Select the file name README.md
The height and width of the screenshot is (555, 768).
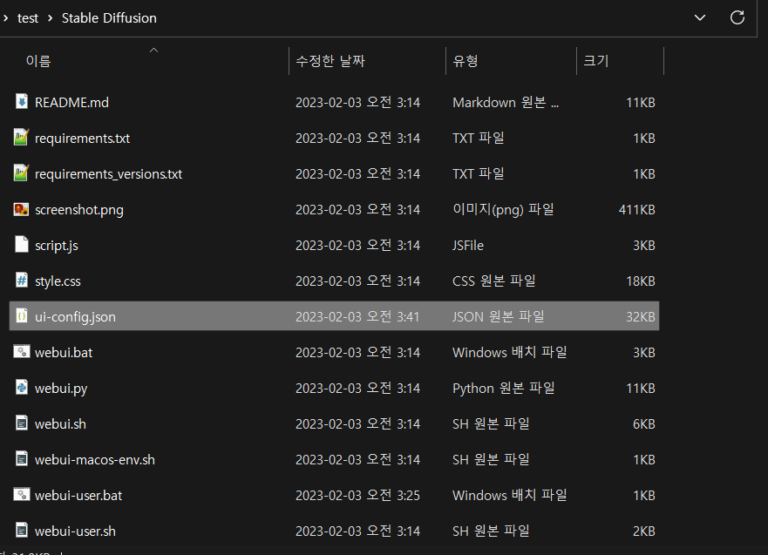point(72,102)
